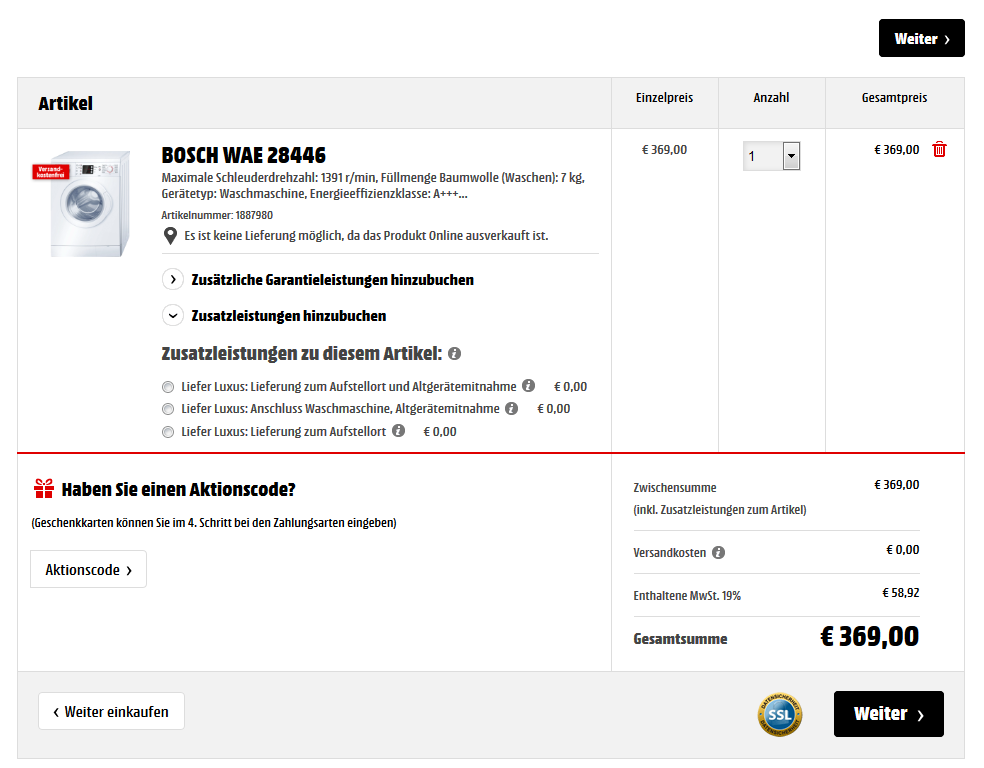Viewport: 984px width, 768px height.
Task: Open the Versandkosten info icon
Action: point(718,552)
